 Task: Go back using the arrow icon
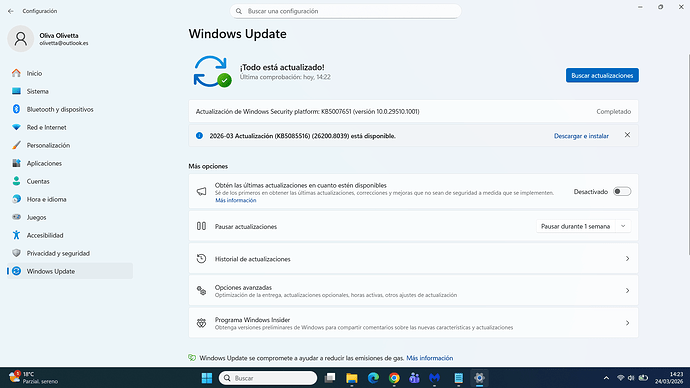[x=11, y=11]
